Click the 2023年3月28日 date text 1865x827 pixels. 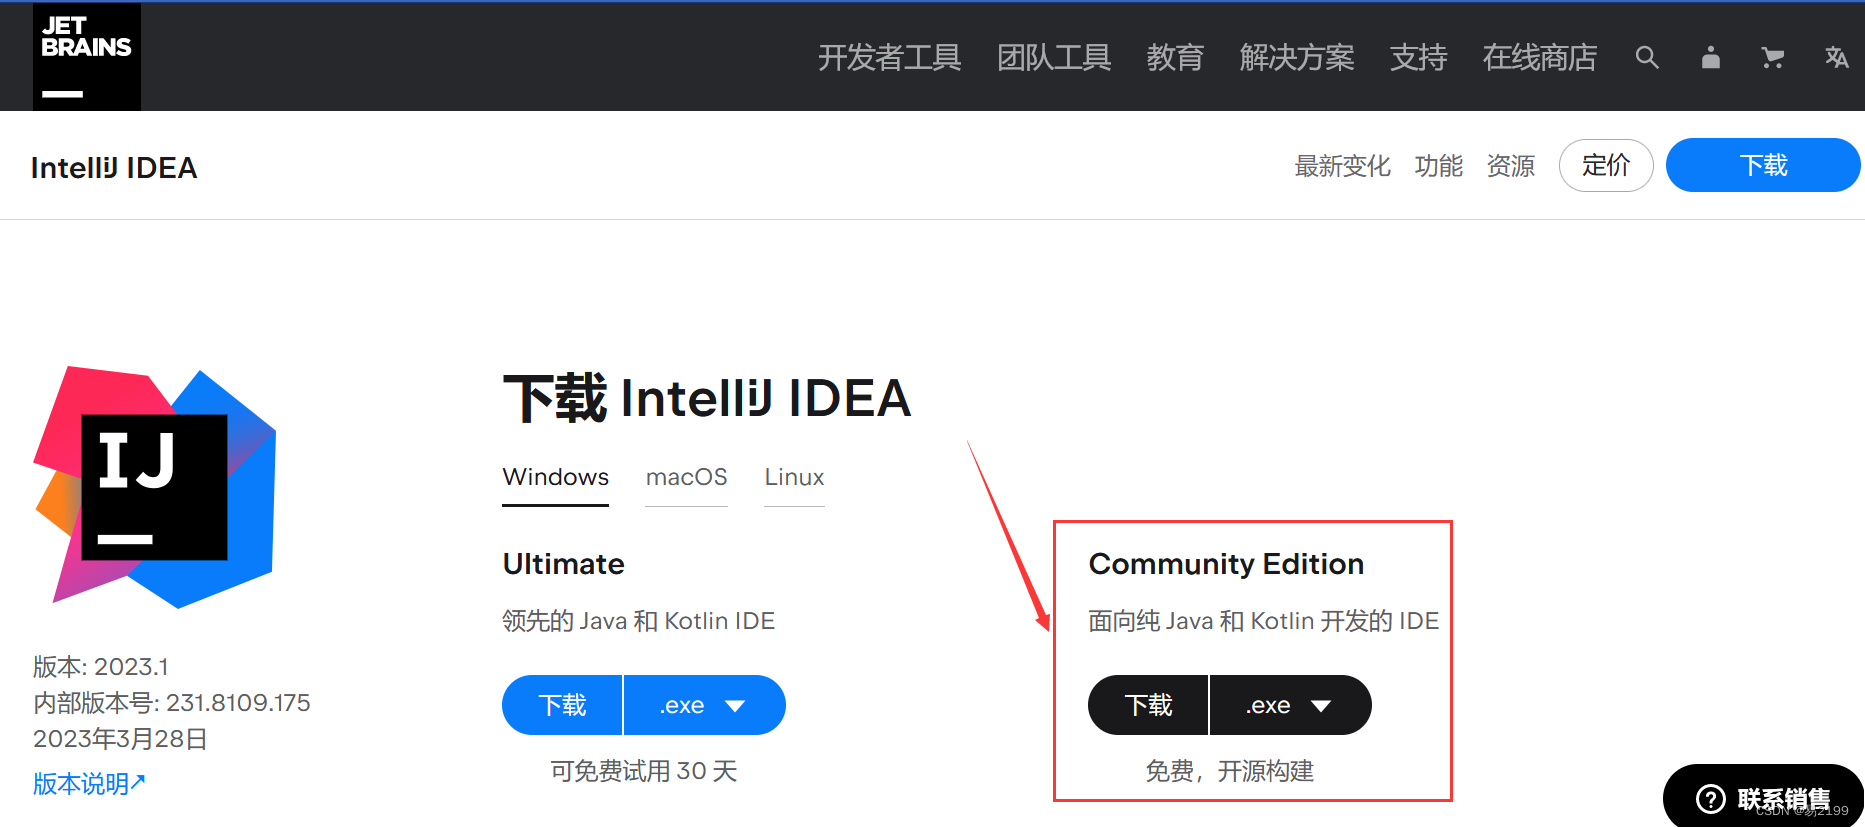(x=120, y=739)
